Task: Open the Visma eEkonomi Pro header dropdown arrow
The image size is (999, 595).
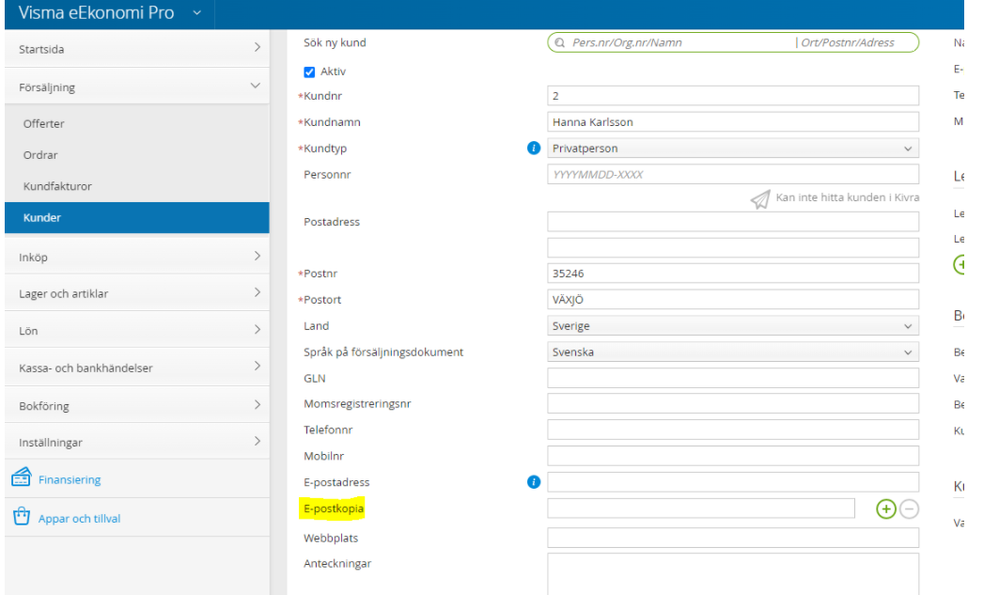Action: tap(196, 13)
